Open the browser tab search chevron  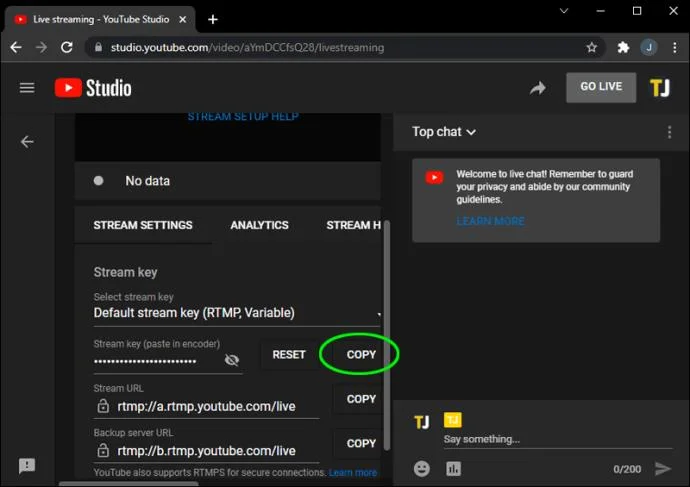coord(564,11)
